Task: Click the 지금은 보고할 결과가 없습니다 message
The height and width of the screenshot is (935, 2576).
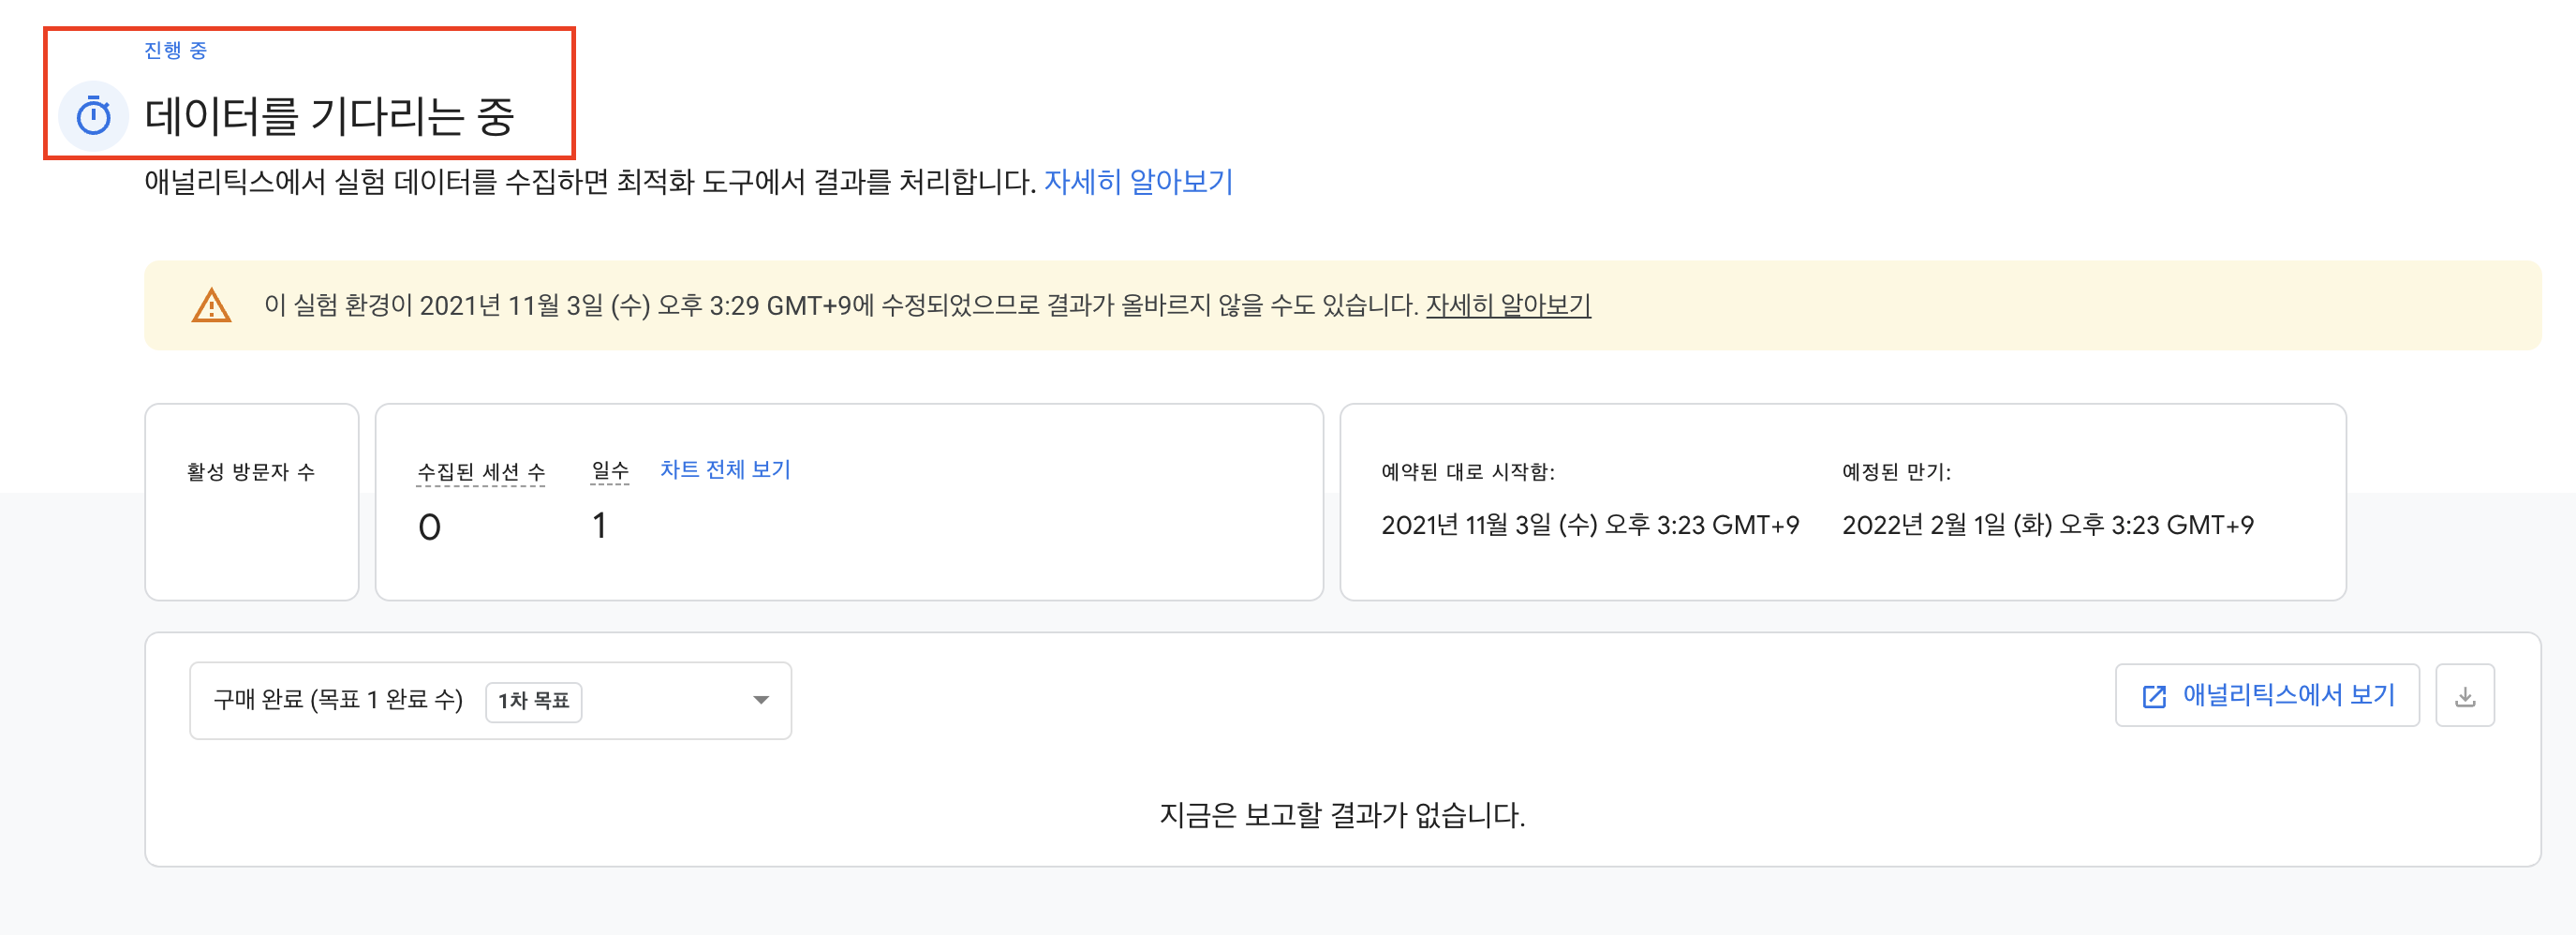Action: [1342, 815]
